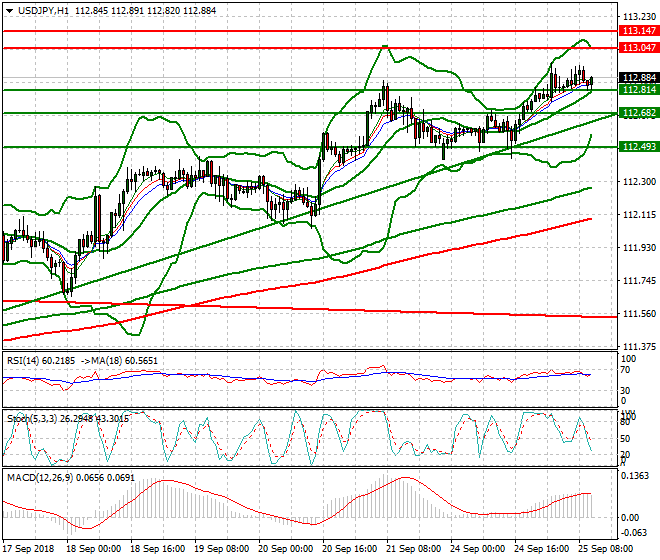Open the chart menu triangle beside USDJPY,H1
The height and width of the screenshot is (560, 660).
[9, 11]
